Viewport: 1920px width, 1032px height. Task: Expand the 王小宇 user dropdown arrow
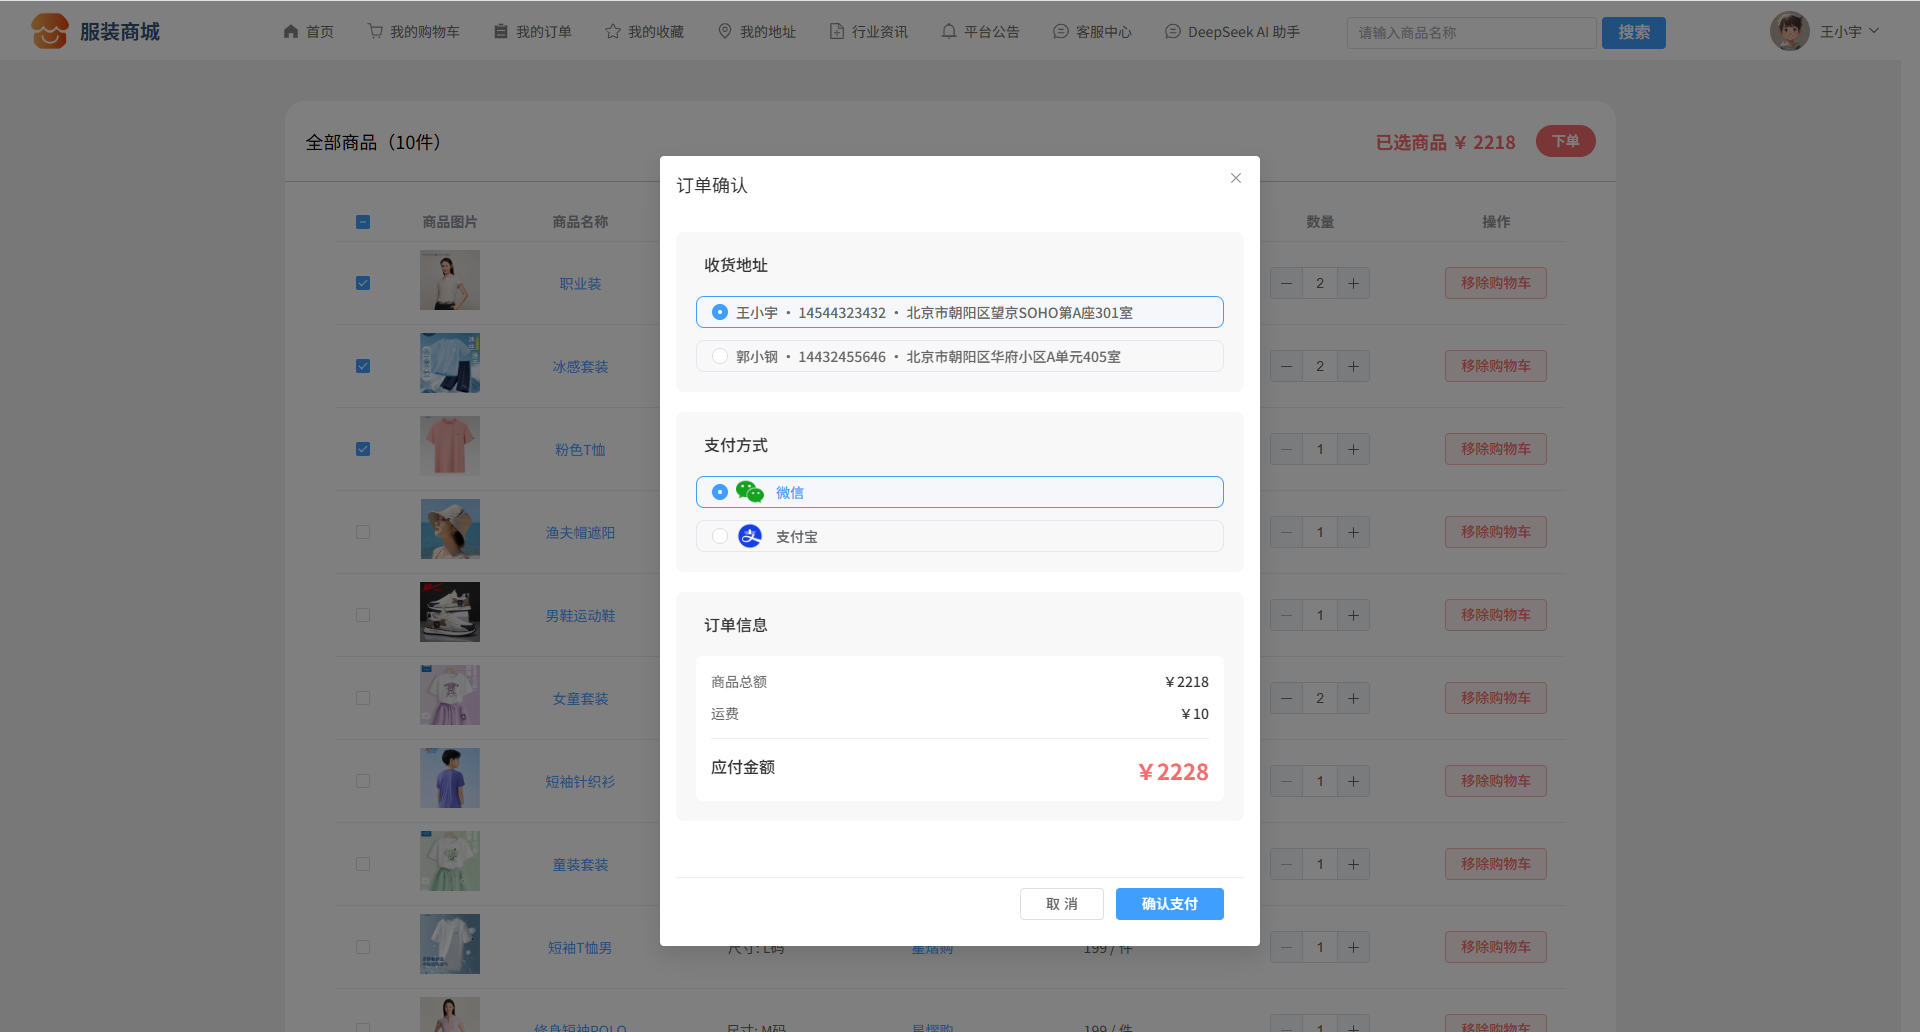(x=1874, y=32)
